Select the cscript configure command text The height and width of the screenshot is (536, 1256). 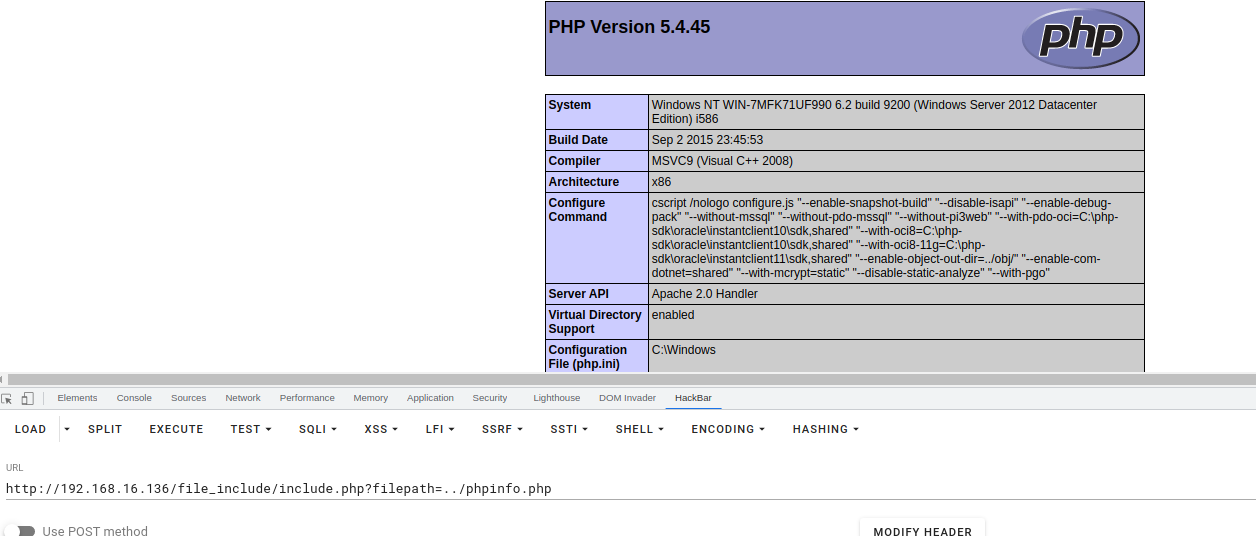885,238
